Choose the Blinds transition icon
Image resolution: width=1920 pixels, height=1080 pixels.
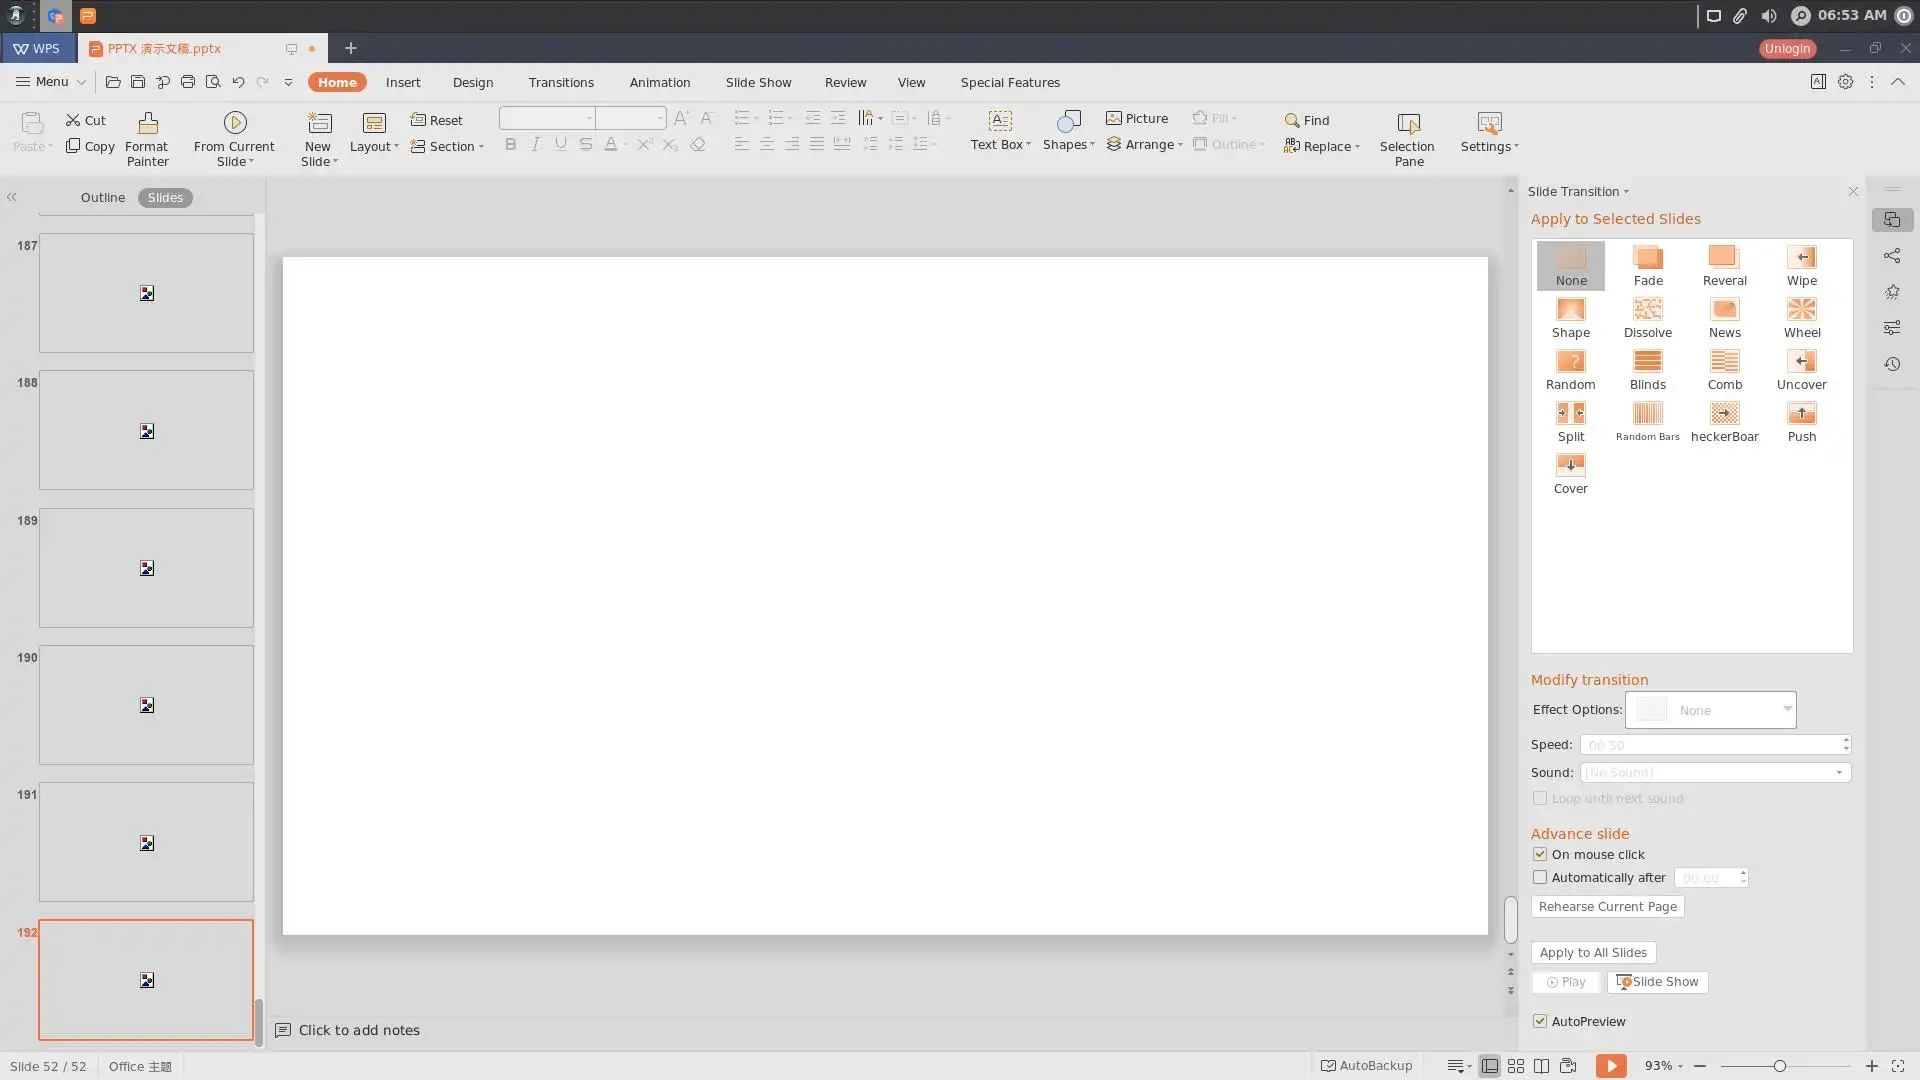(x=1647, y=369)
